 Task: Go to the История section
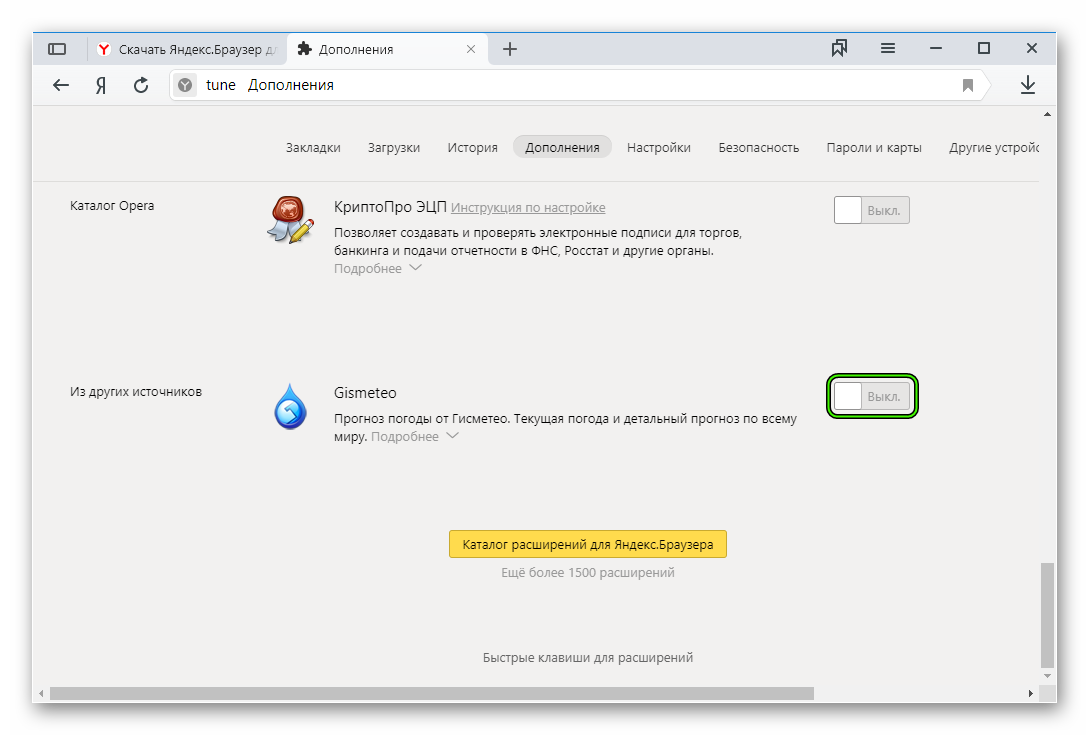pos(472,147)
